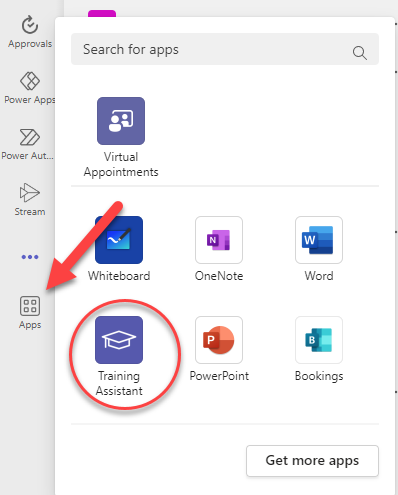The height and width of the screenshot is (495, 398).
Task: Focus the Search for apps field
Action: [x=225, y=49]
